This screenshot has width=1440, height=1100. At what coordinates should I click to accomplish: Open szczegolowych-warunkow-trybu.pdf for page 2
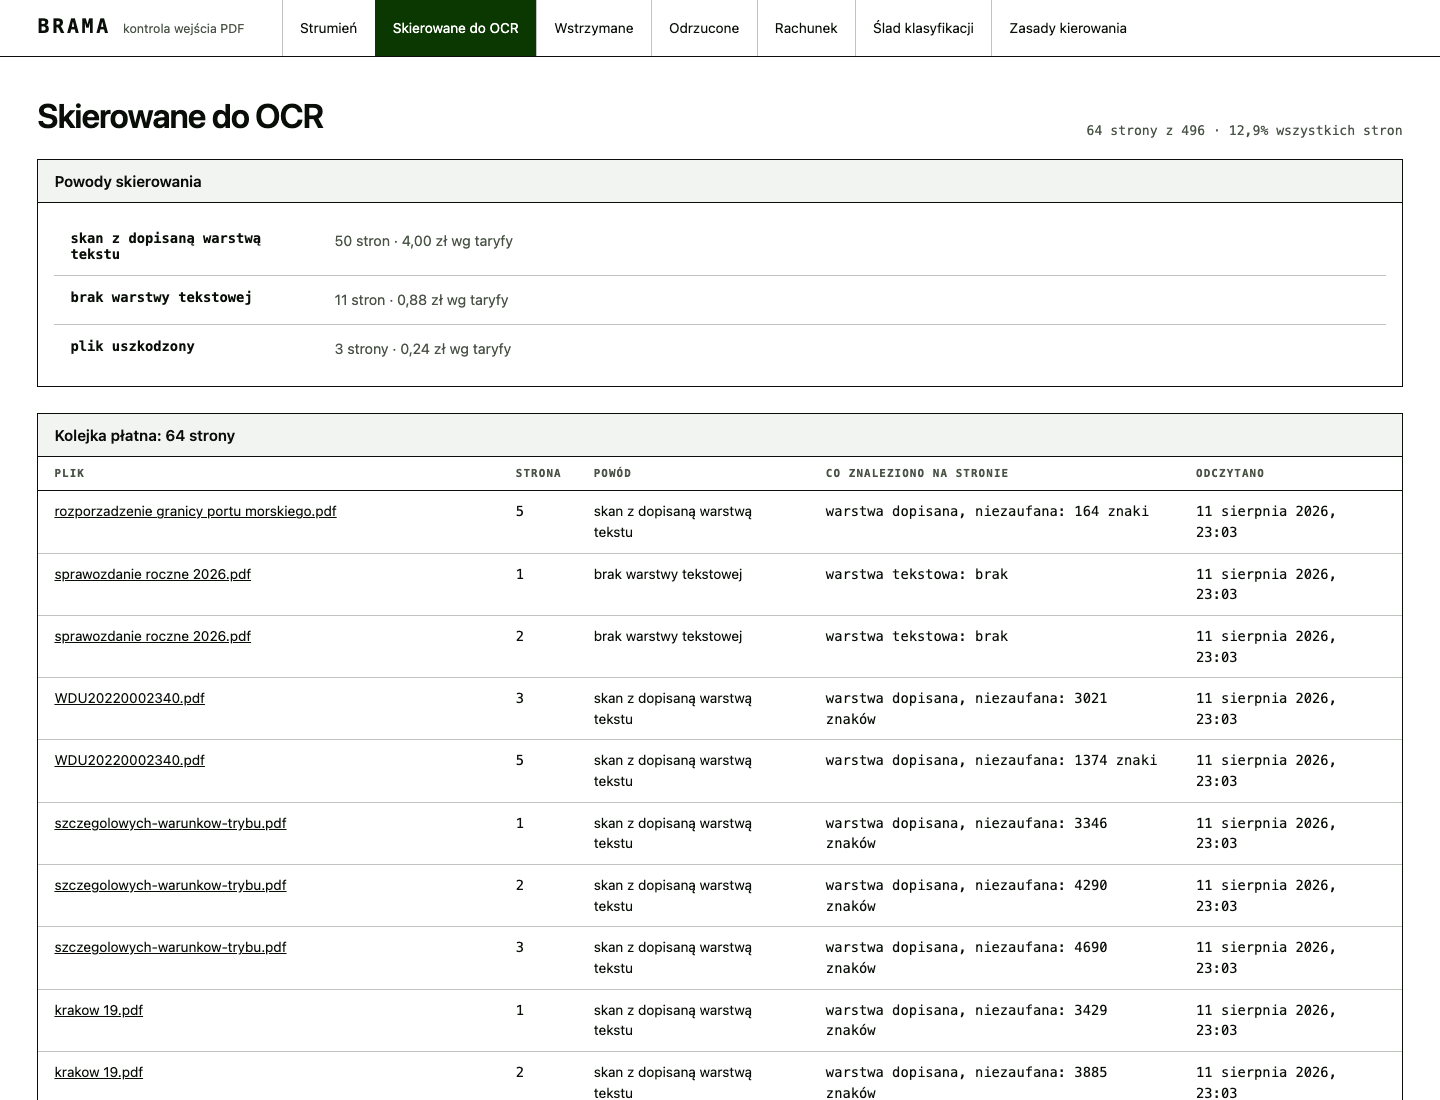[x=170, y=885]
